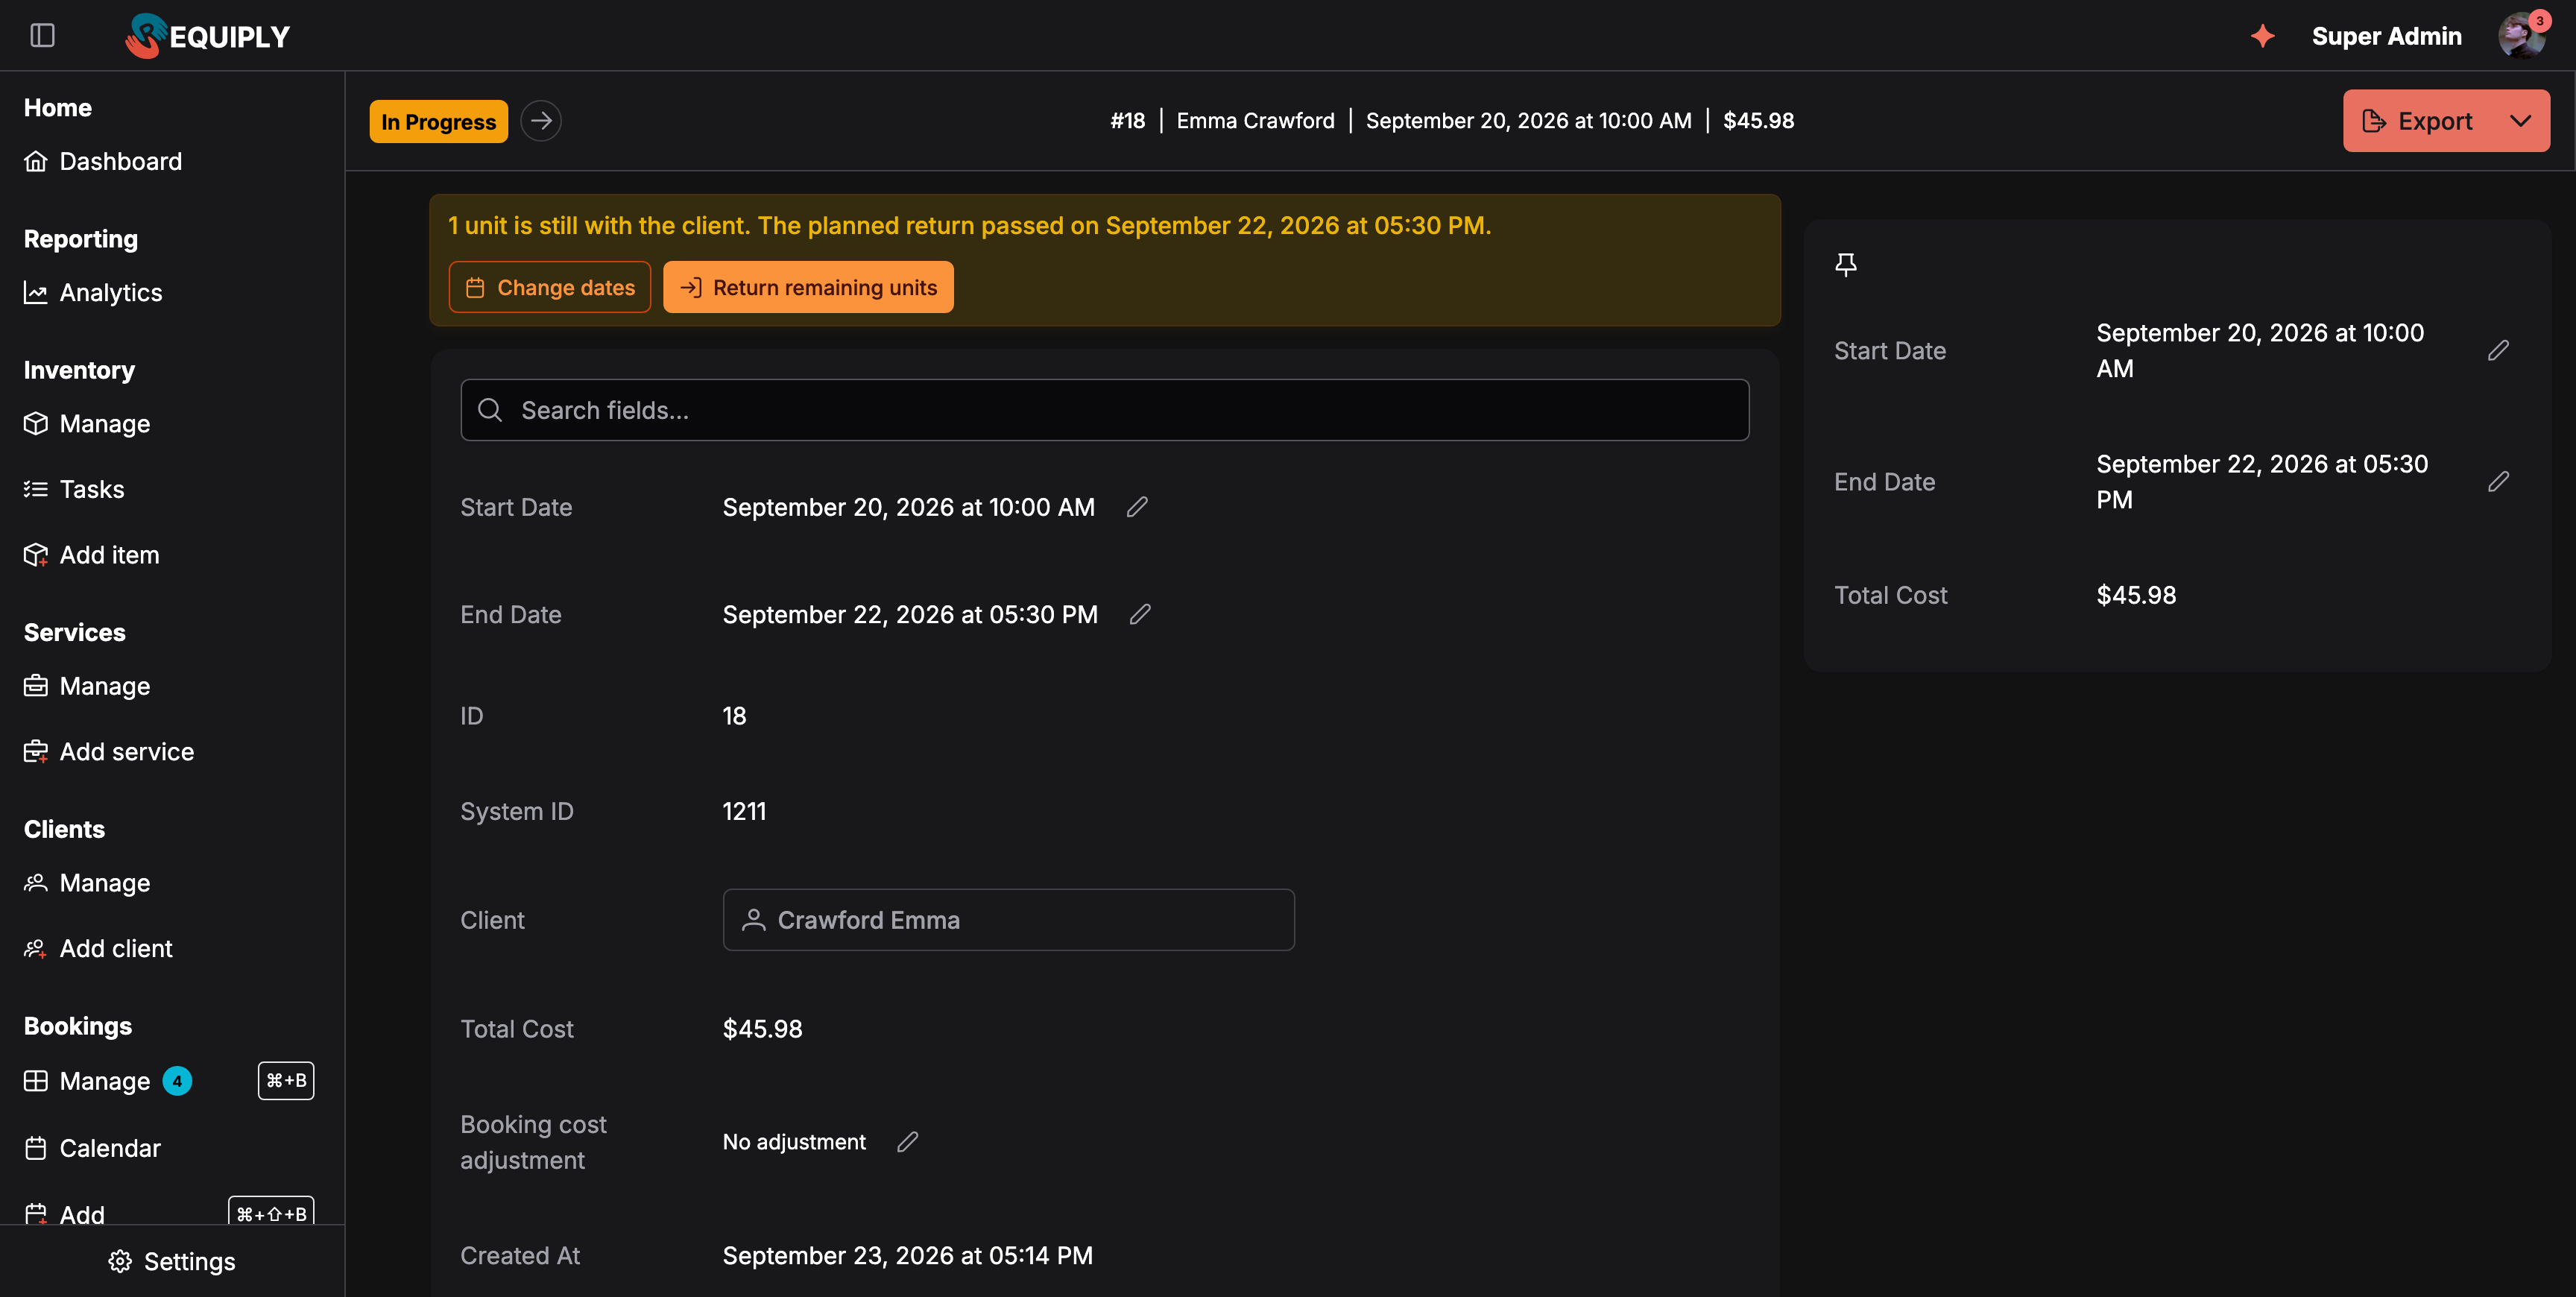This screenshot has height=1297, width=2576.
Task: Open Calendar in the sidebar
Action: pyautogui.click(x=92, y=1148)
